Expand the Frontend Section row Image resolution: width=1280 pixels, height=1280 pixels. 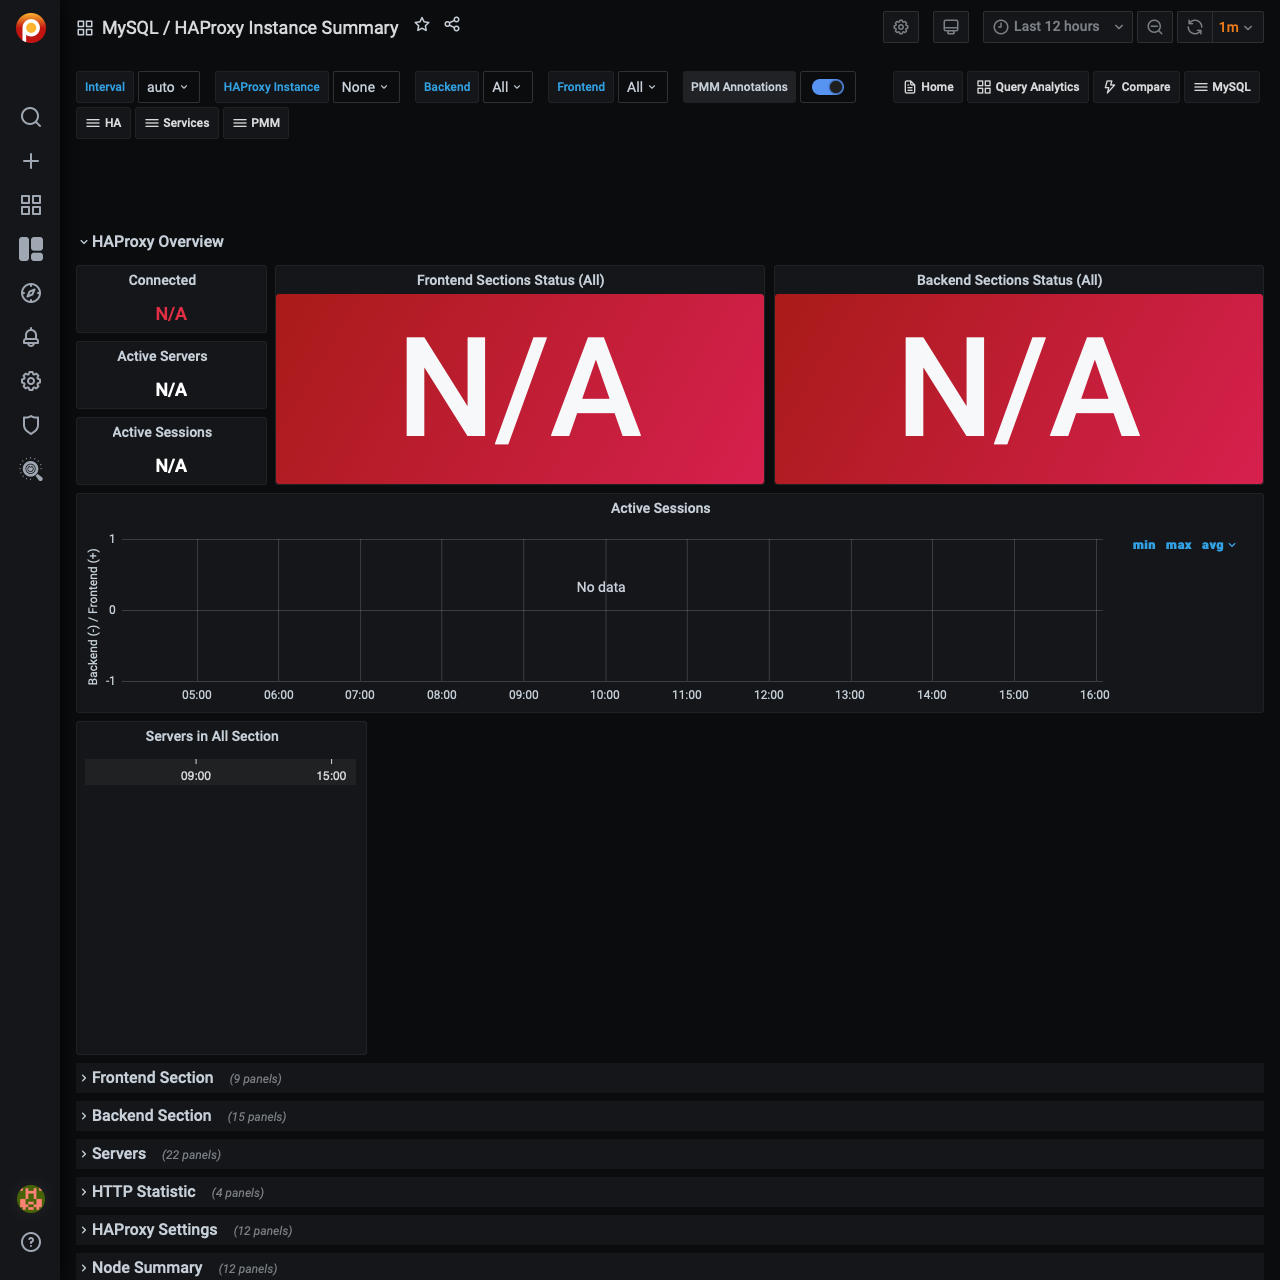(x=152, y=1078)
